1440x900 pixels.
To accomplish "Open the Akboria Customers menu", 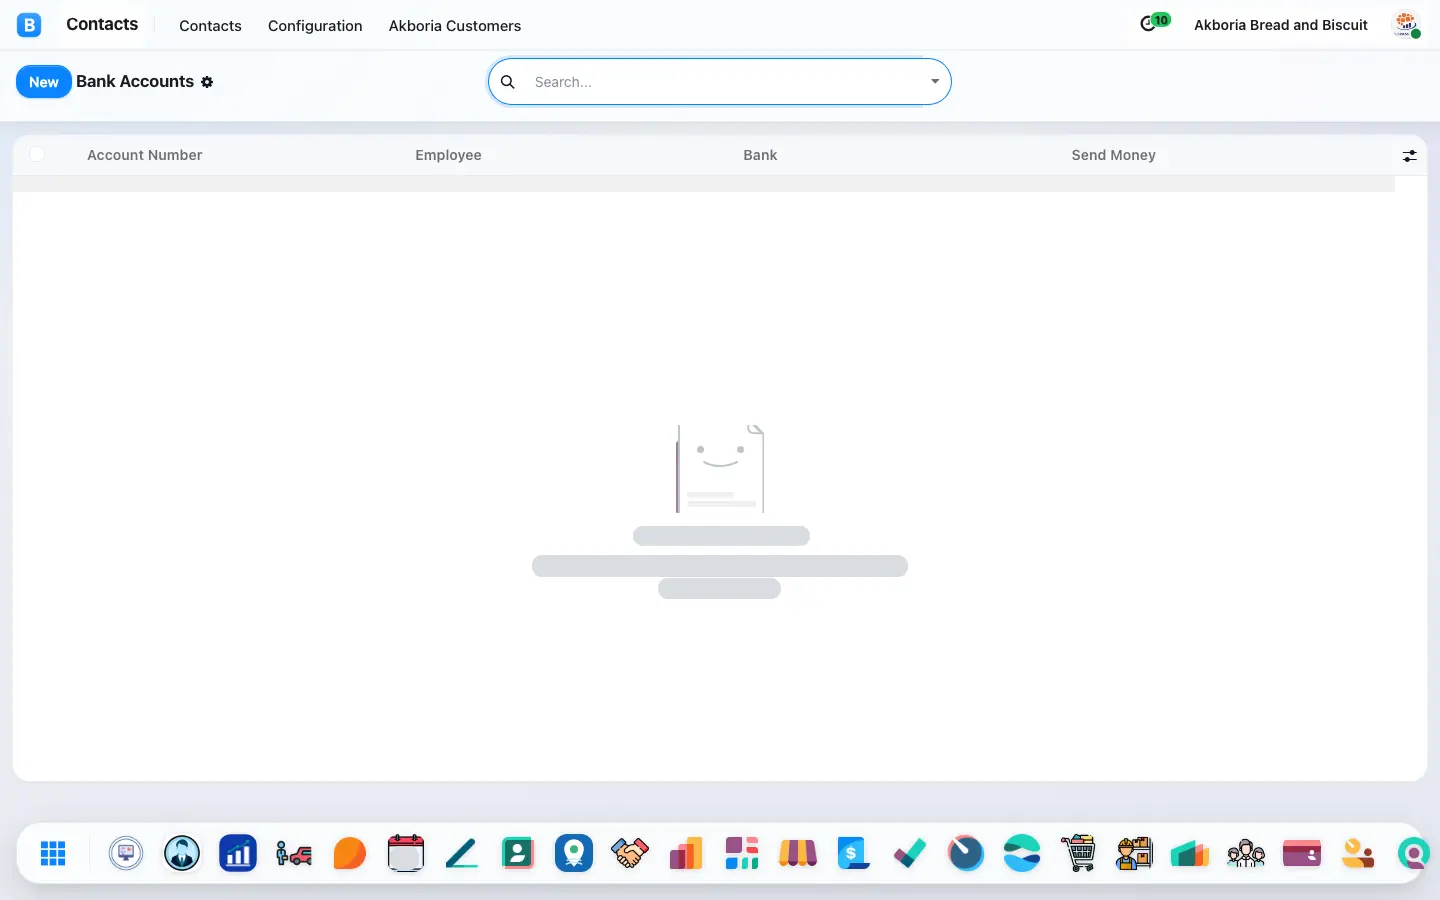I will [x=455, y=26].
